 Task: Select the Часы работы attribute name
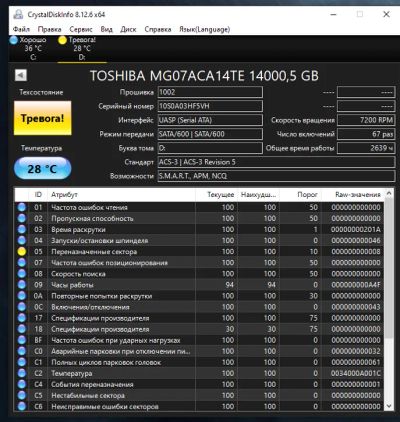72,285
